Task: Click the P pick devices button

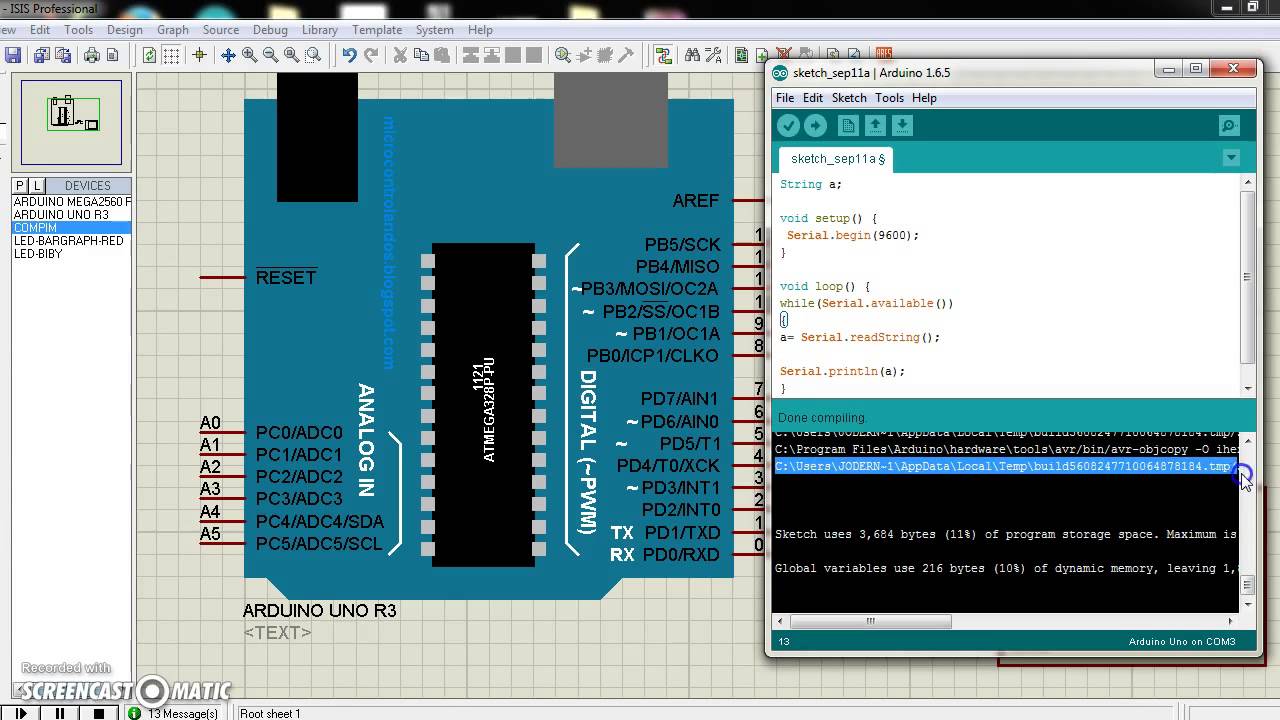Action: tap(20, 186)
